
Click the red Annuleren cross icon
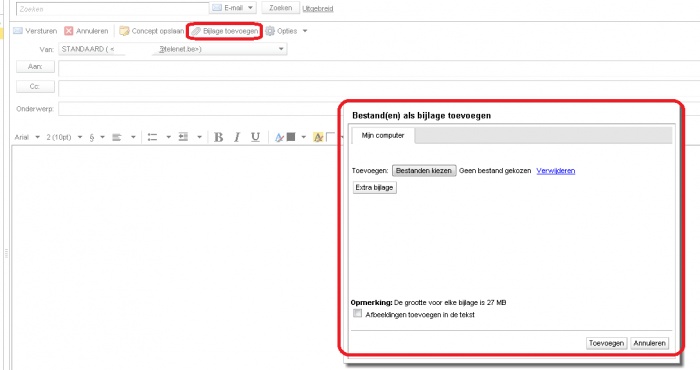pos(68,31)
